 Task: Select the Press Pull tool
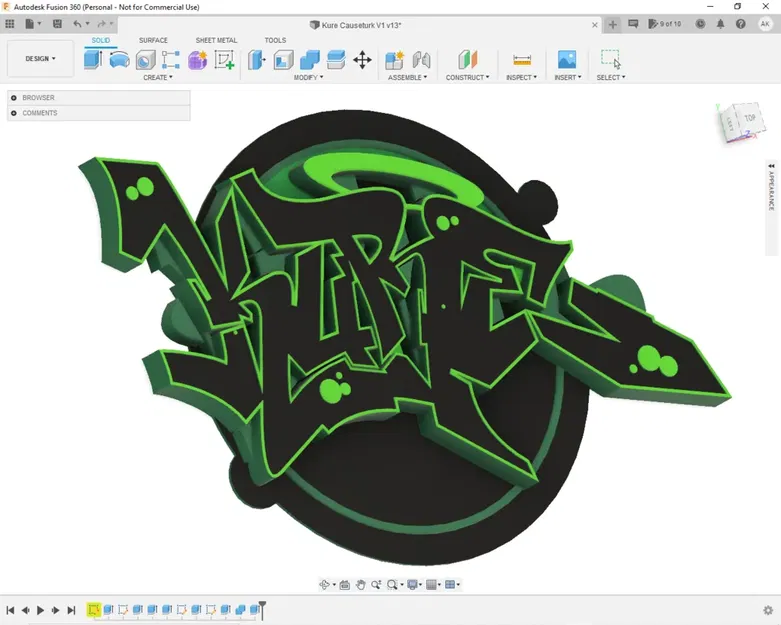pyautogui.click(x=257, y=60)
